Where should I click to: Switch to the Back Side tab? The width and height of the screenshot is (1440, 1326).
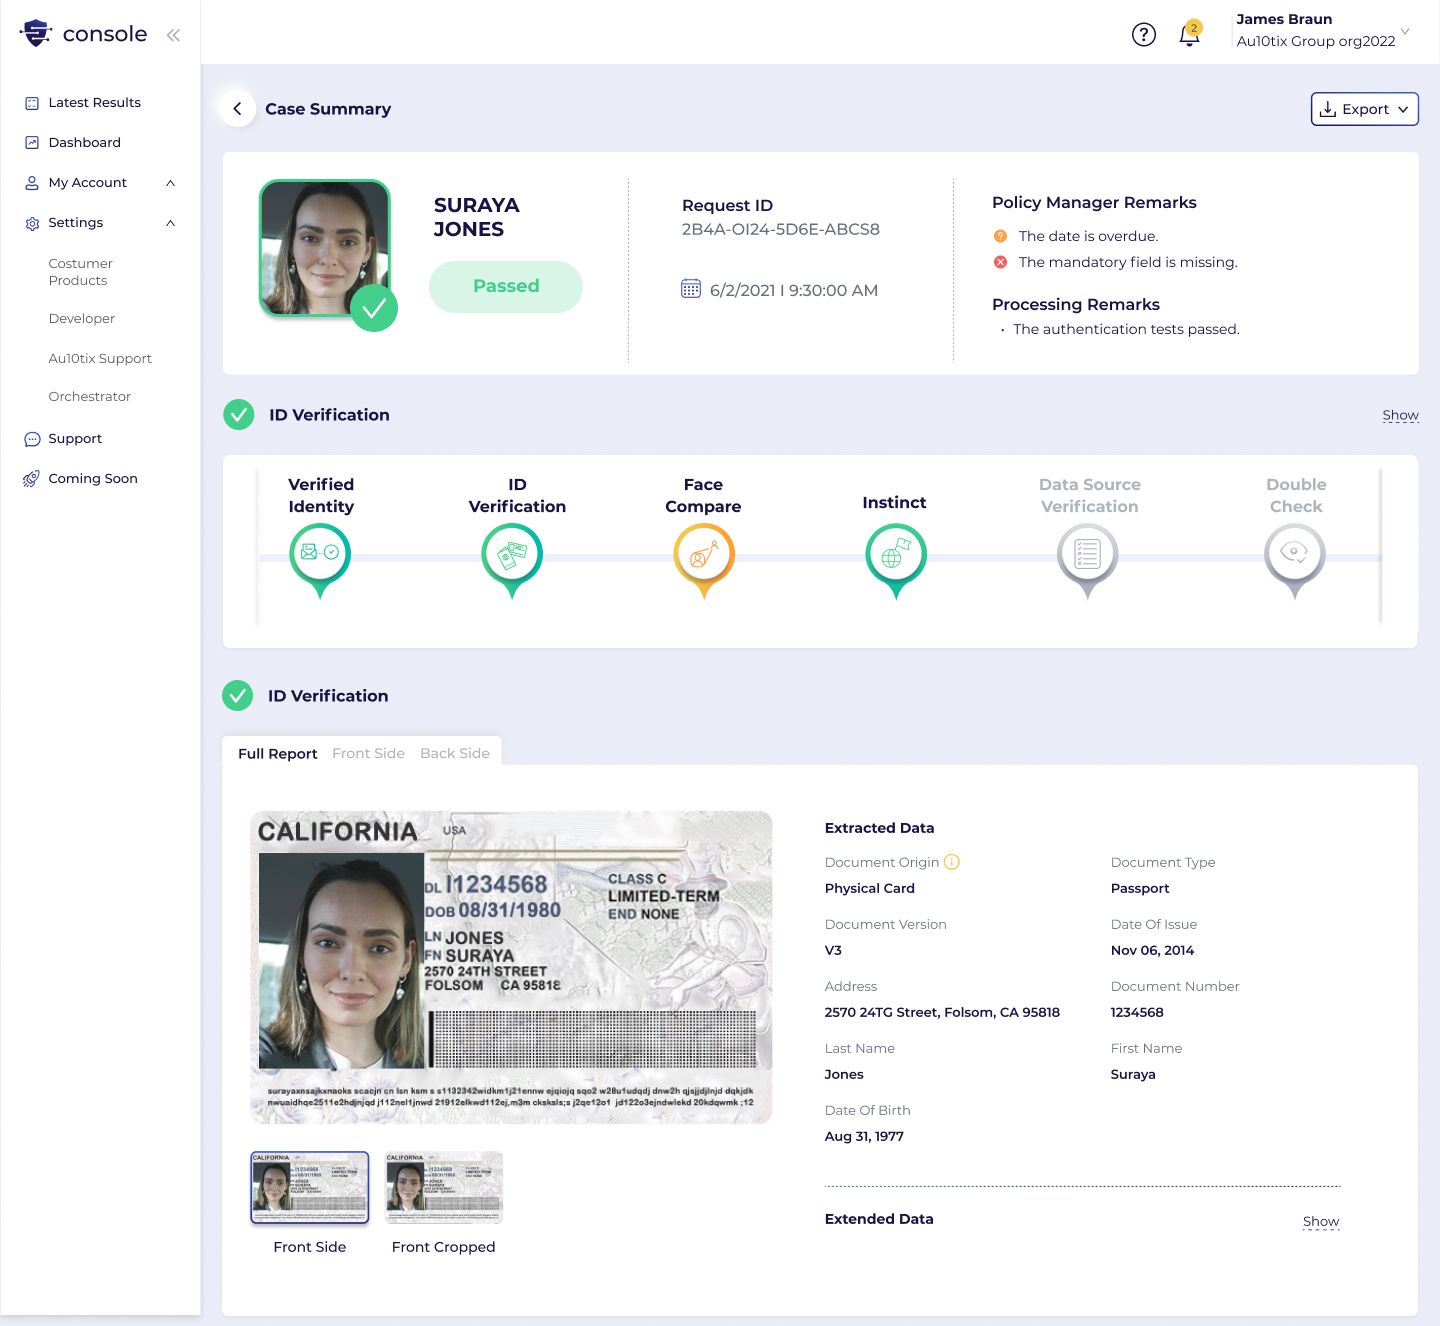[455, 753]
